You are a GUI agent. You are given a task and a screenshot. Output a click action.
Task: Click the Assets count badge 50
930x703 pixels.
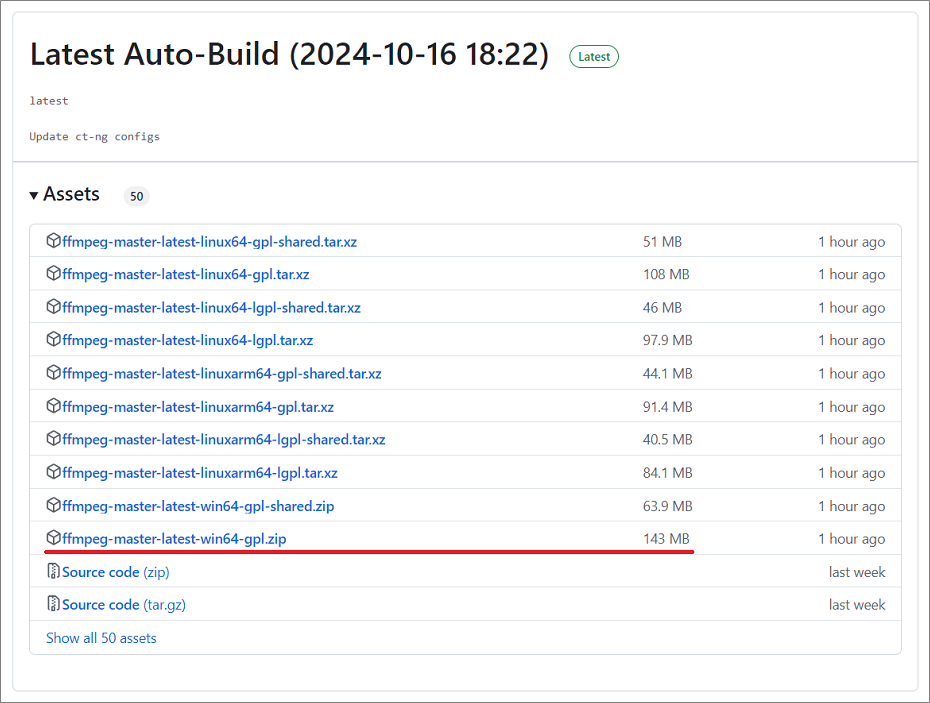(x=136, y=196)
